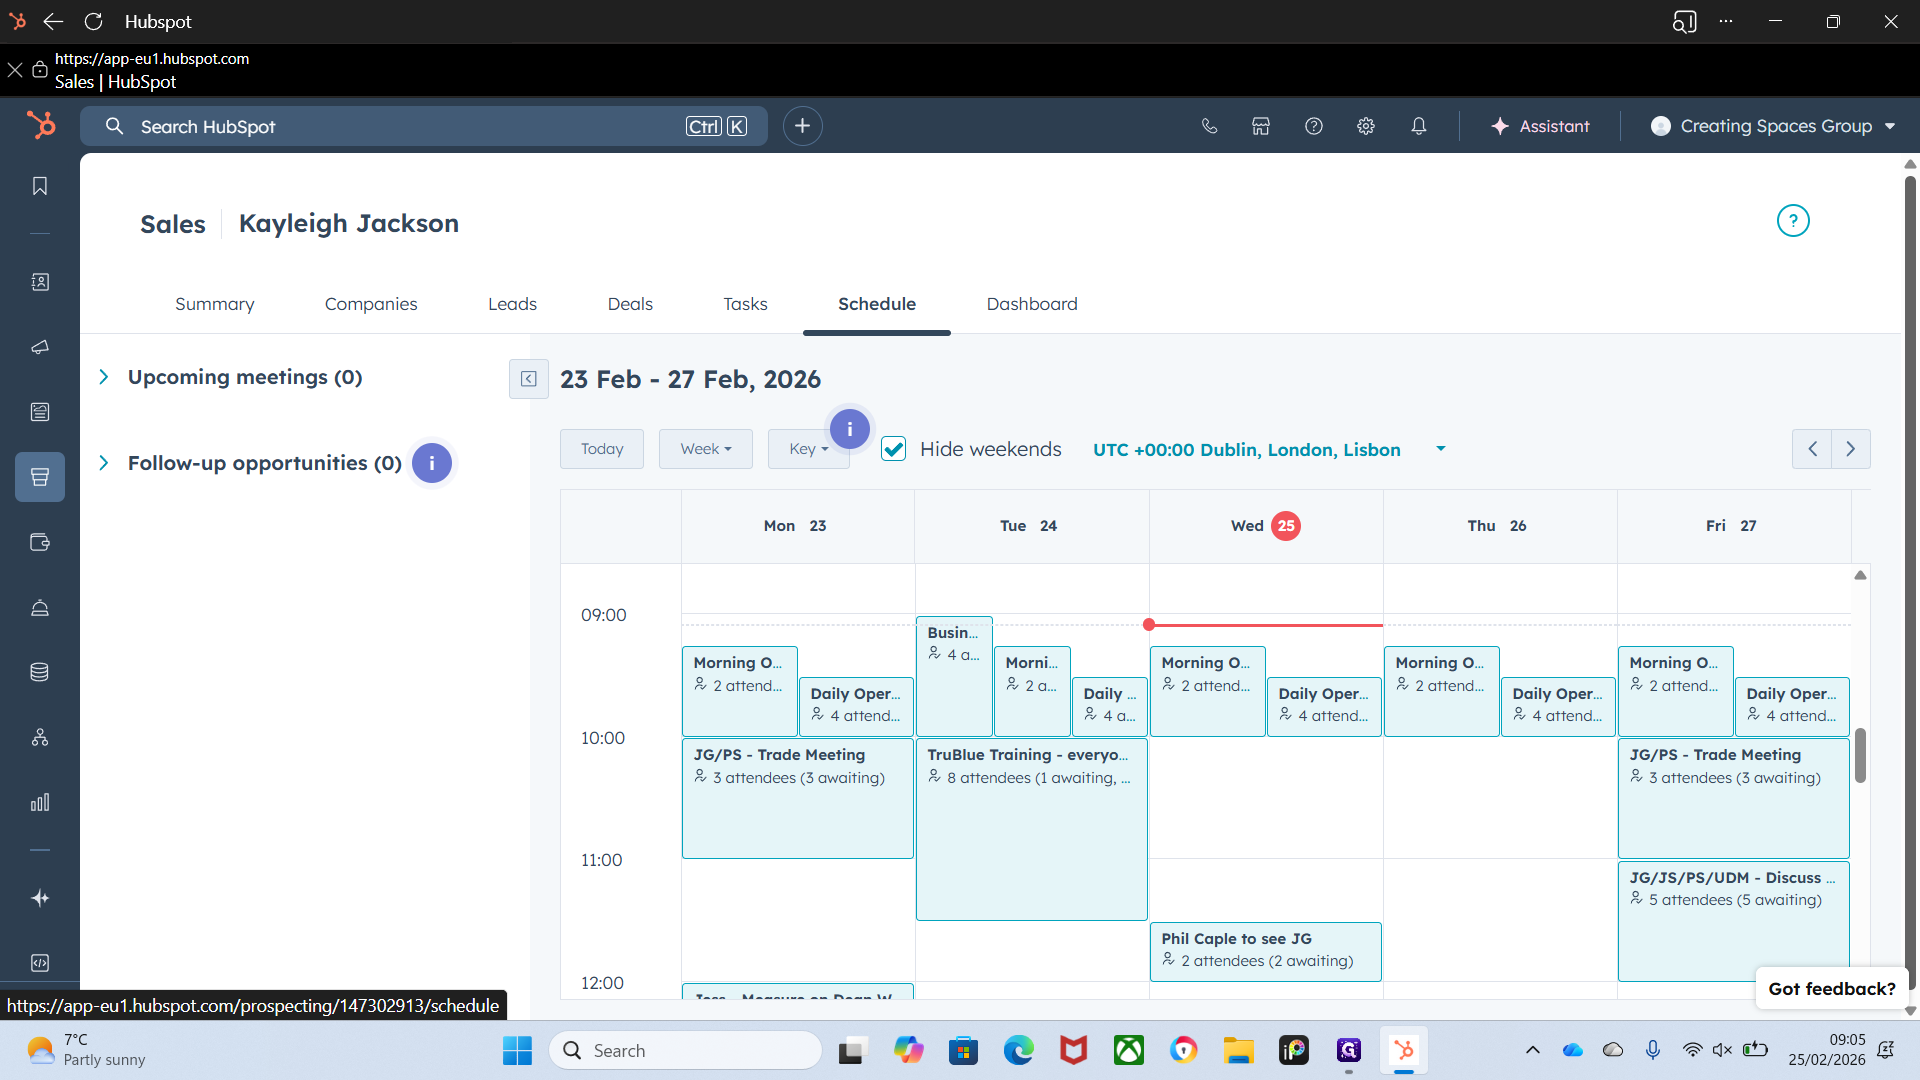Open the Key legend dropdown
Viewport: 1920px width, 1080px height.
(808, 449)
